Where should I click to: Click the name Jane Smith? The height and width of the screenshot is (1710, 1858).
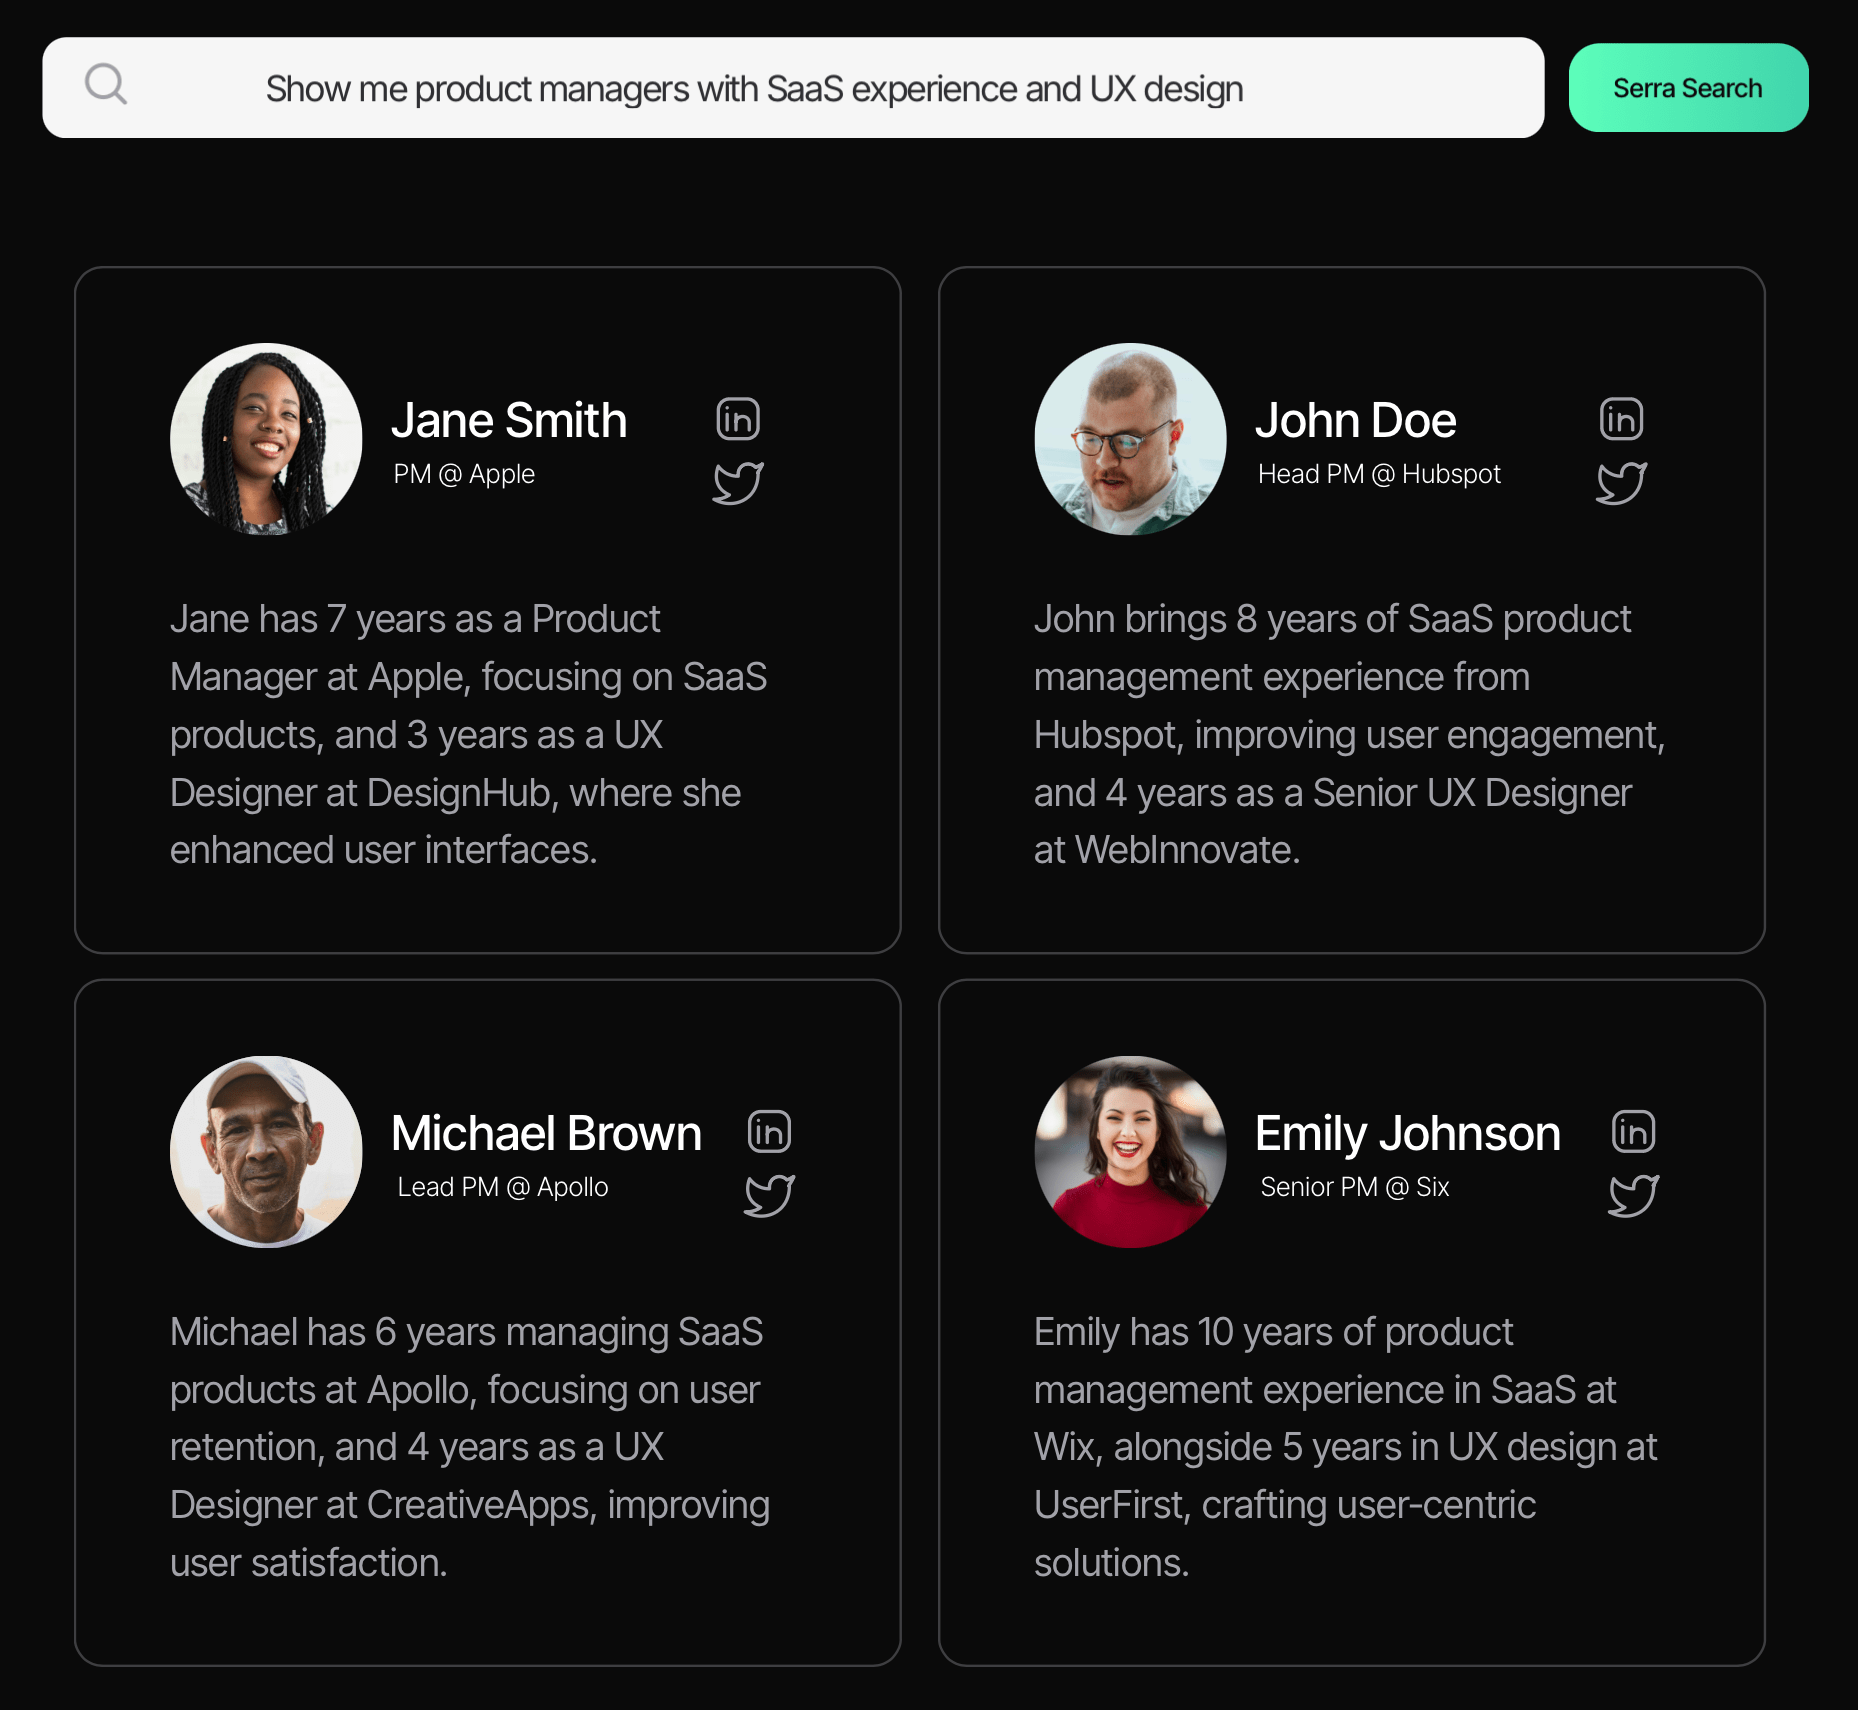point(509,420)
